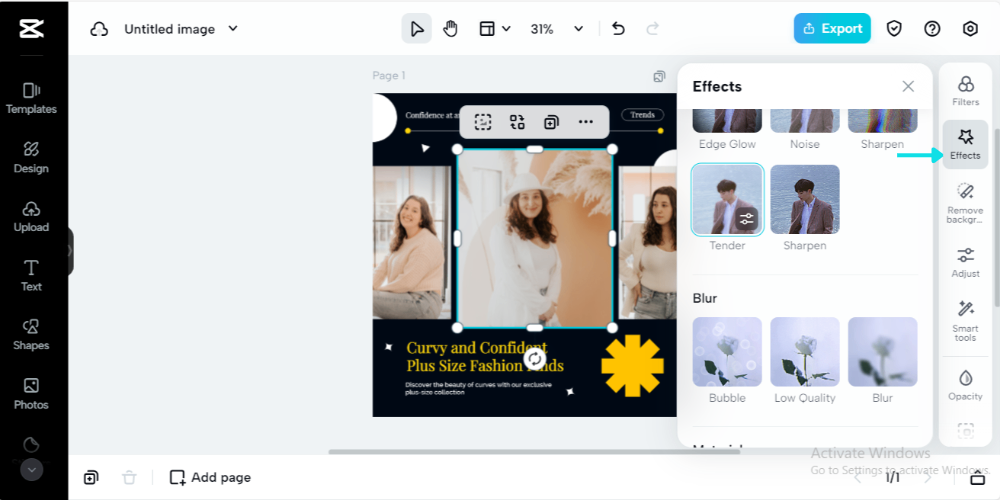The height and width of the screenshot is (500, 1000).
Task: Click the Page 1 label
Action: [x=389, y=76]
